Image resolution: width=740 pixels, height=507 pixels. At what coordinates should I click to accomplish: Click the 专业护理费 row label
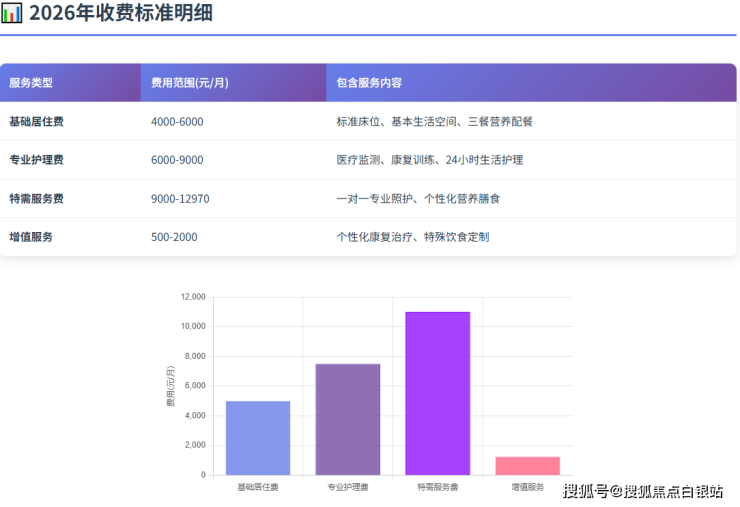pos(36,160)
